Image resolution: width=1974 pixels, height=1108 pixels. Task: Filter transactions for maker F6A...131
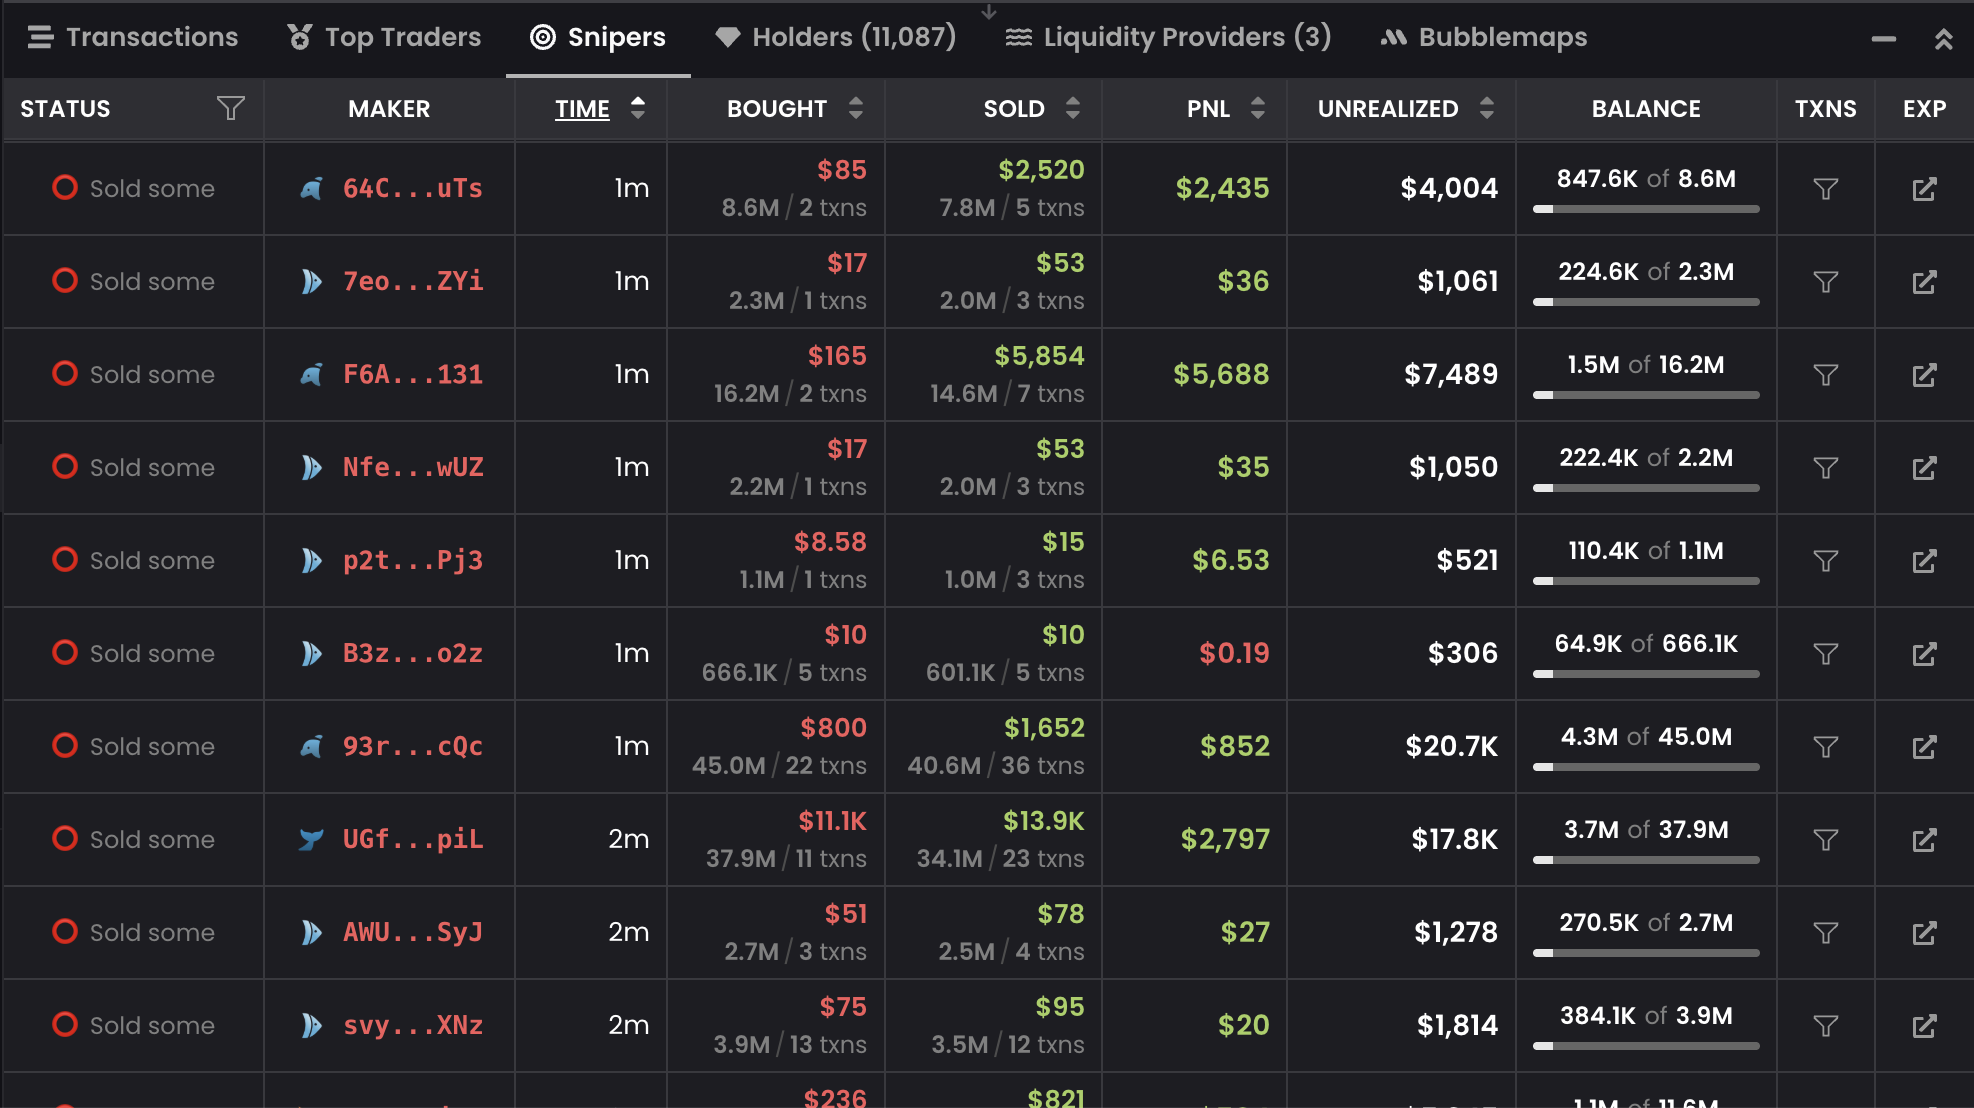click(x=1825, y=375)
